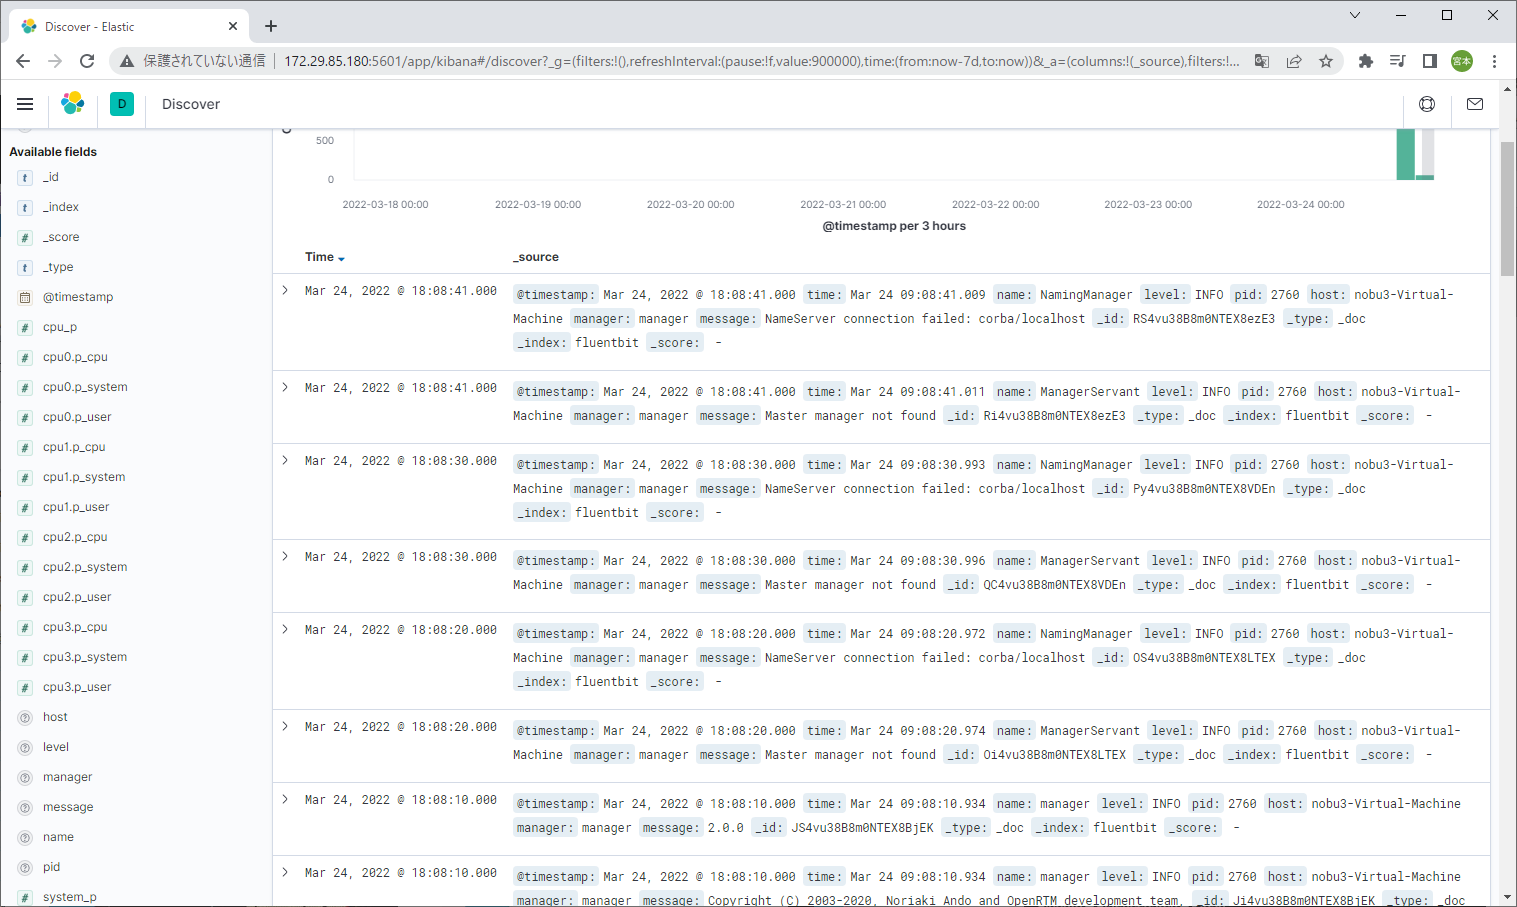Click the _source column header

tap(536, 257)
